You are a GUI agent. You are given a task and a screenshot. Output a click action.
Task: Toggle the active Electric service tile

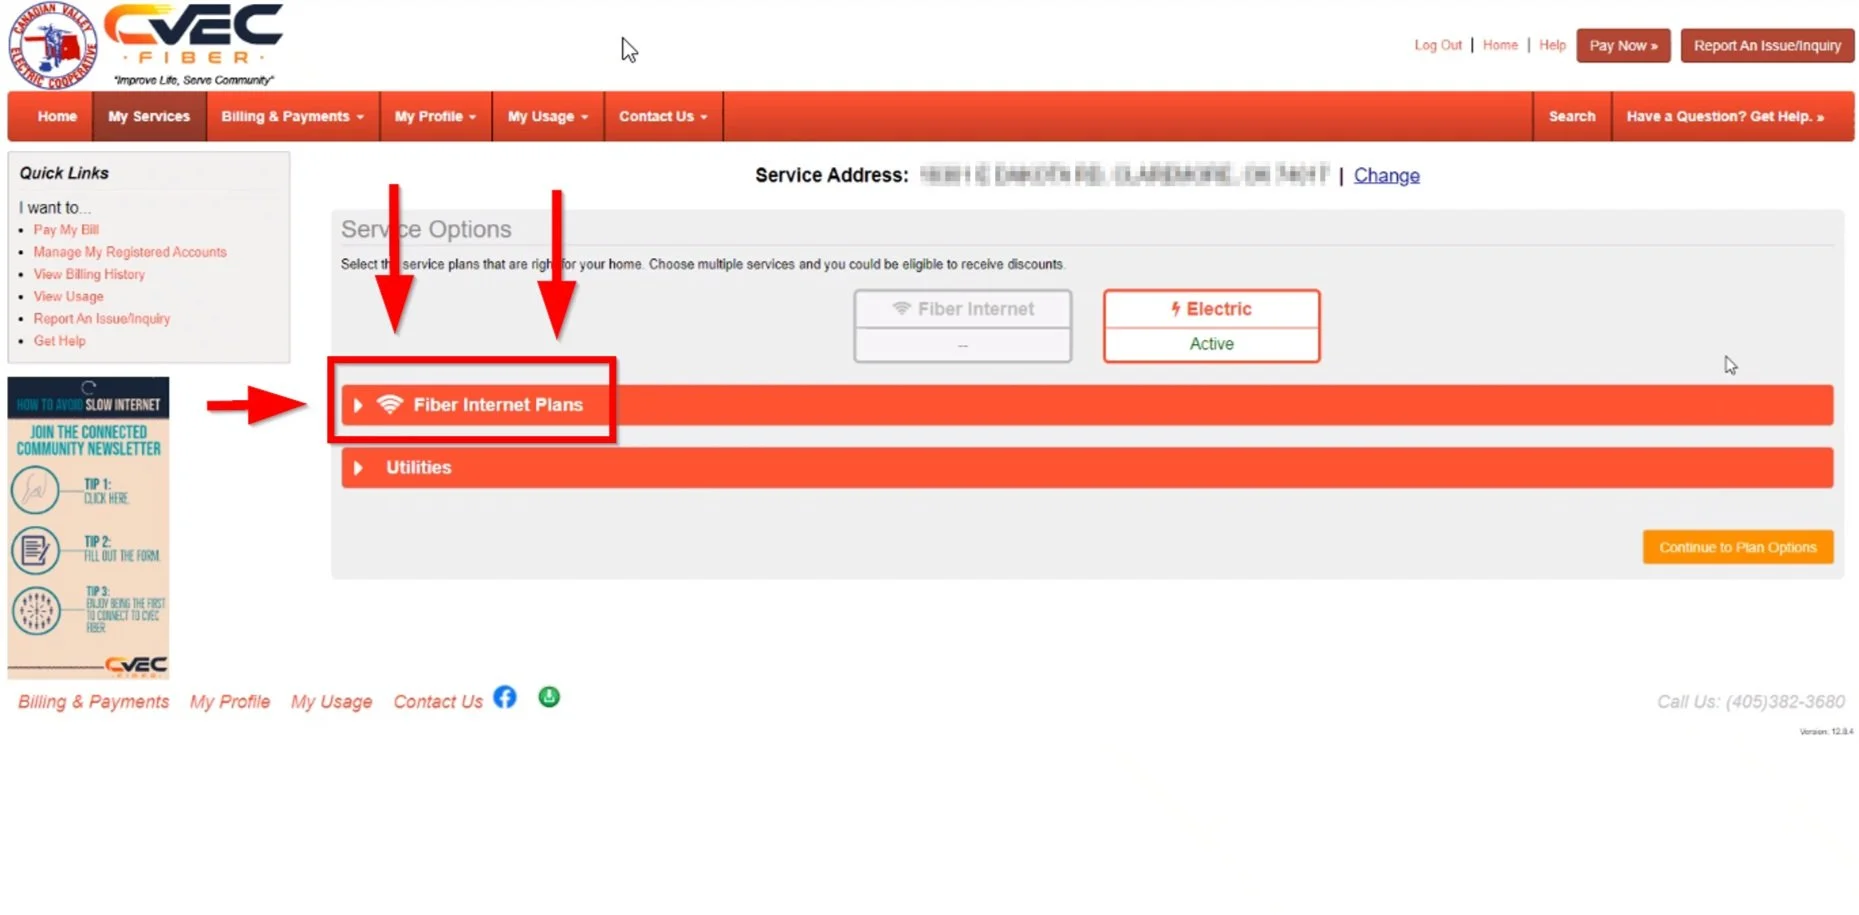click(1211, 325)
